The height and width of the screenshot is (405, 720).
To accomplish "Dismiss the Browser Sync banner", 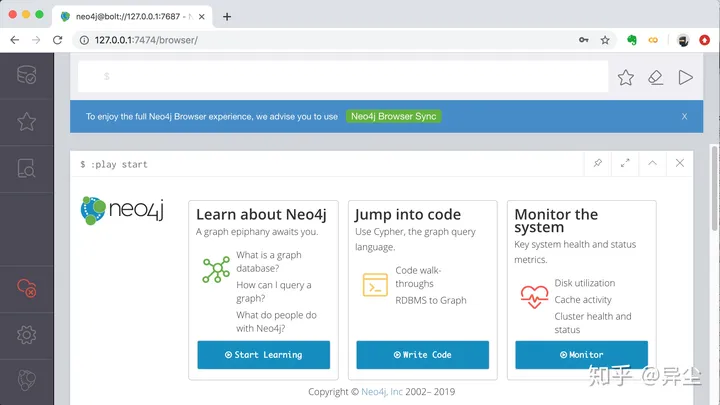I will [x=684, y=117].
